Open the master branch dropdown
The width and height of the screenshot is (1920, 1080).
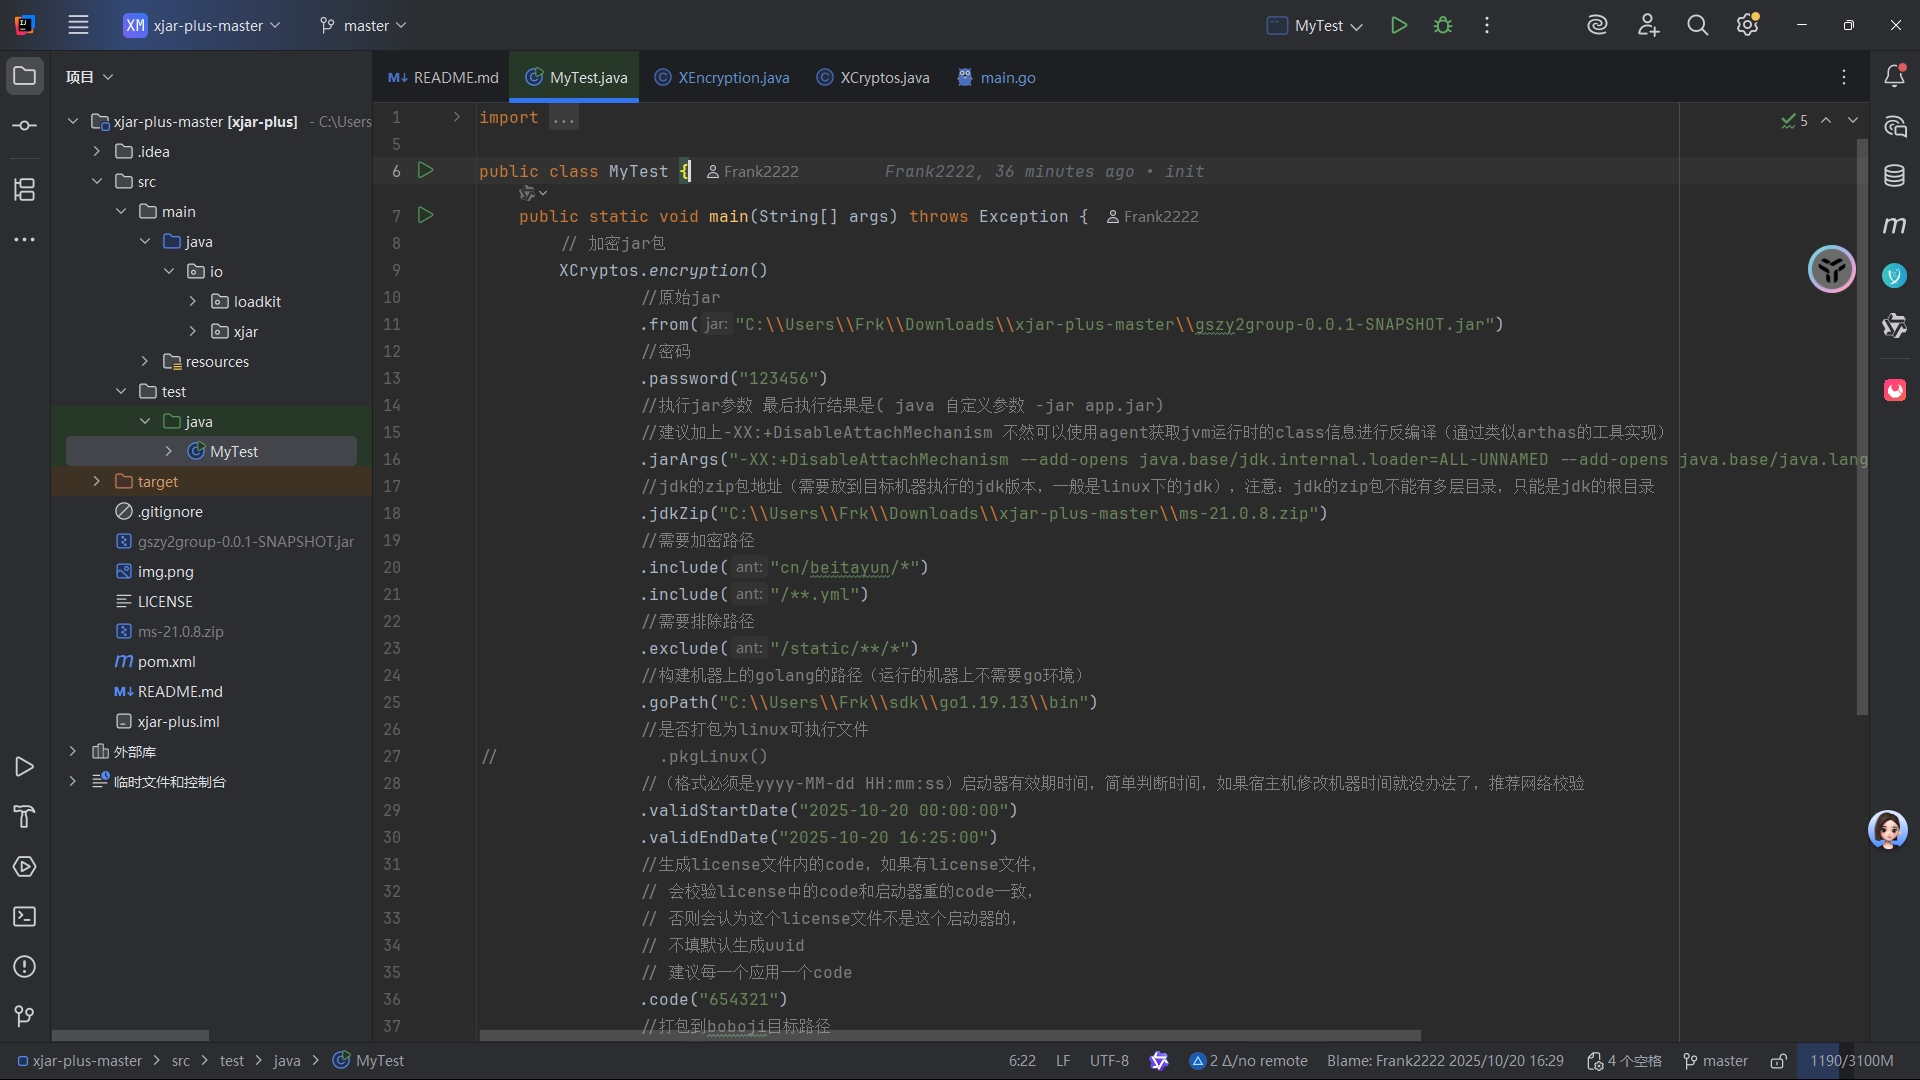point(364,26)
